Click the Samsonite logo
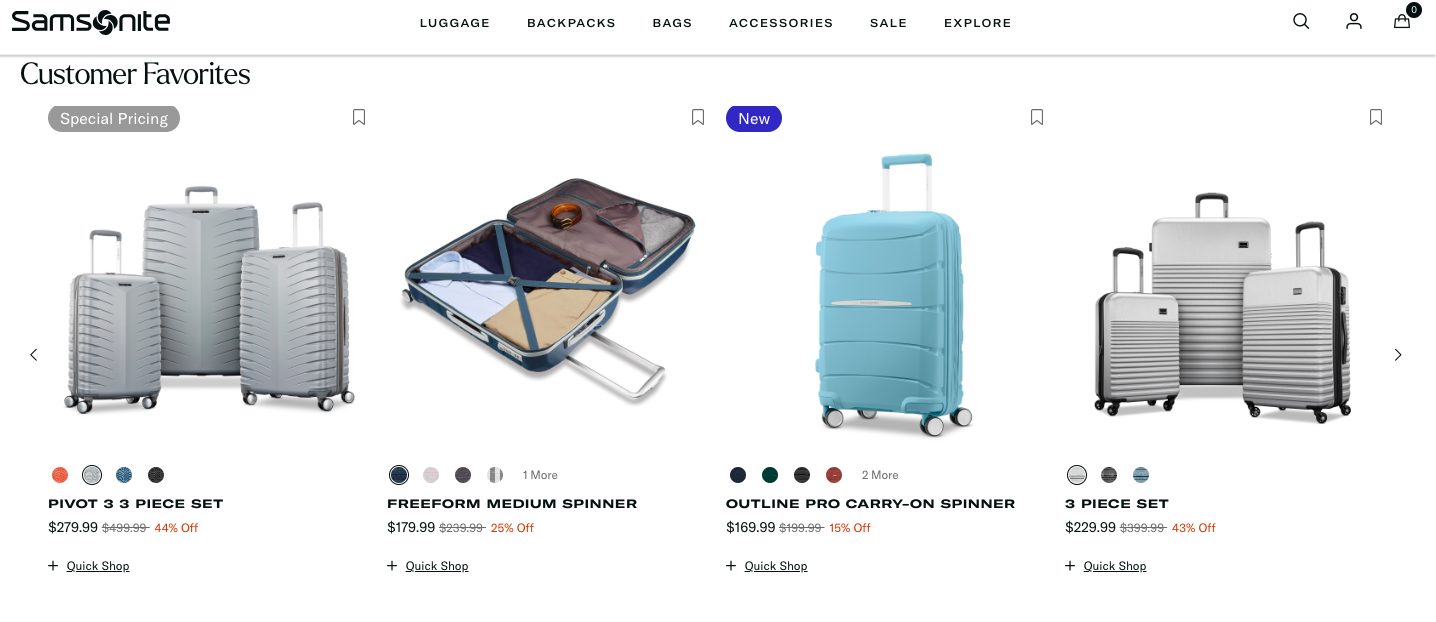The height and width of the screenshot is (622, 1436). pos(91,21)
